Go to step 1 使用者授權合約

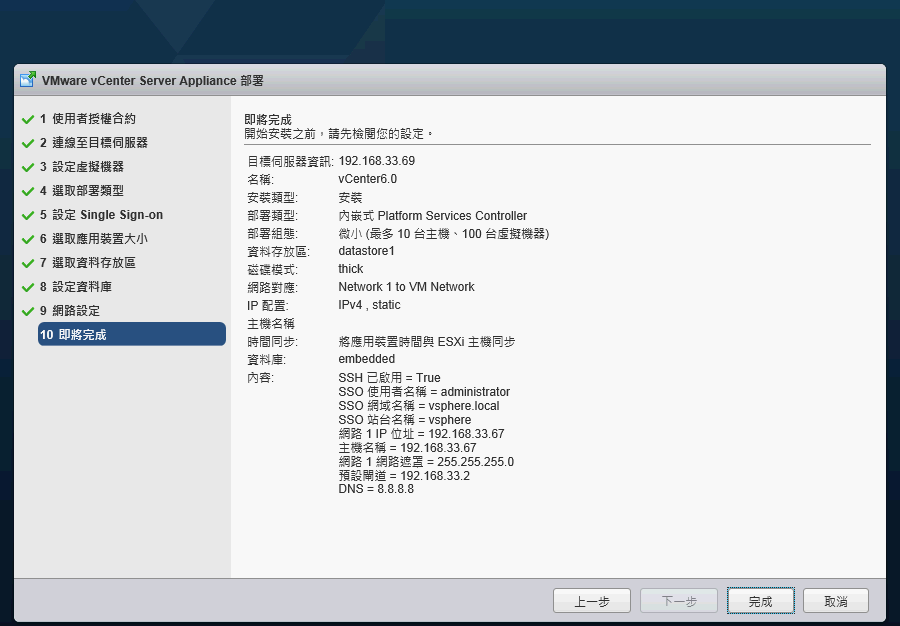coord(88,119)
